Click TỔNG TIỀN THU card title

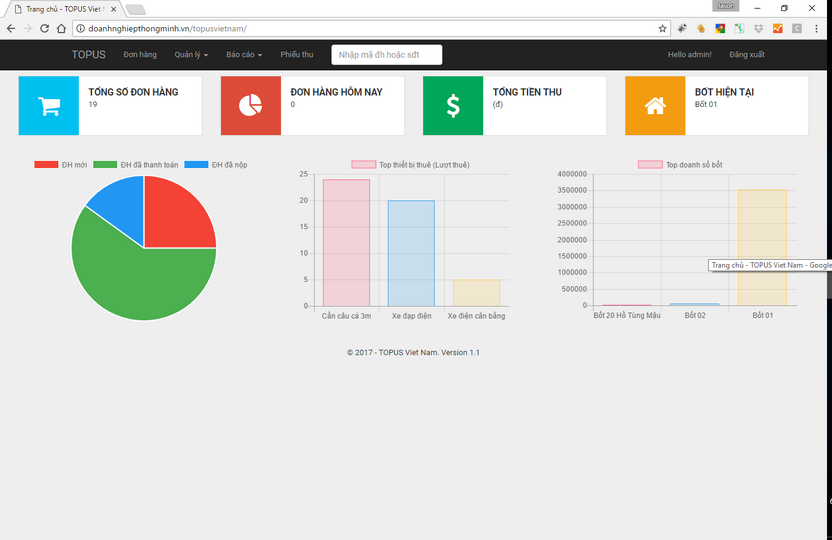tap(527, 92)
